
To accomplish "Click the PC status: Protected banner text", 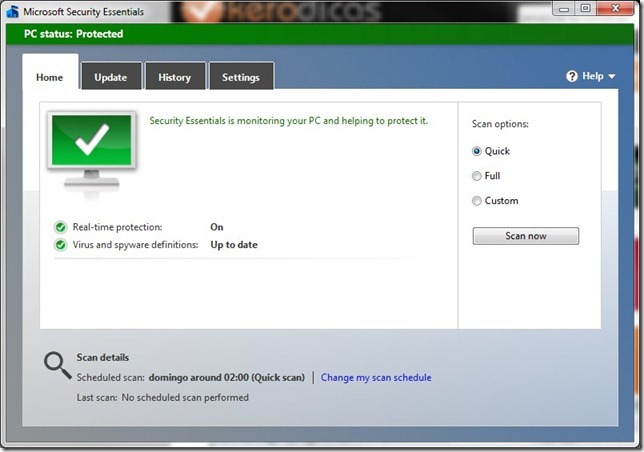I will (74, 34).
